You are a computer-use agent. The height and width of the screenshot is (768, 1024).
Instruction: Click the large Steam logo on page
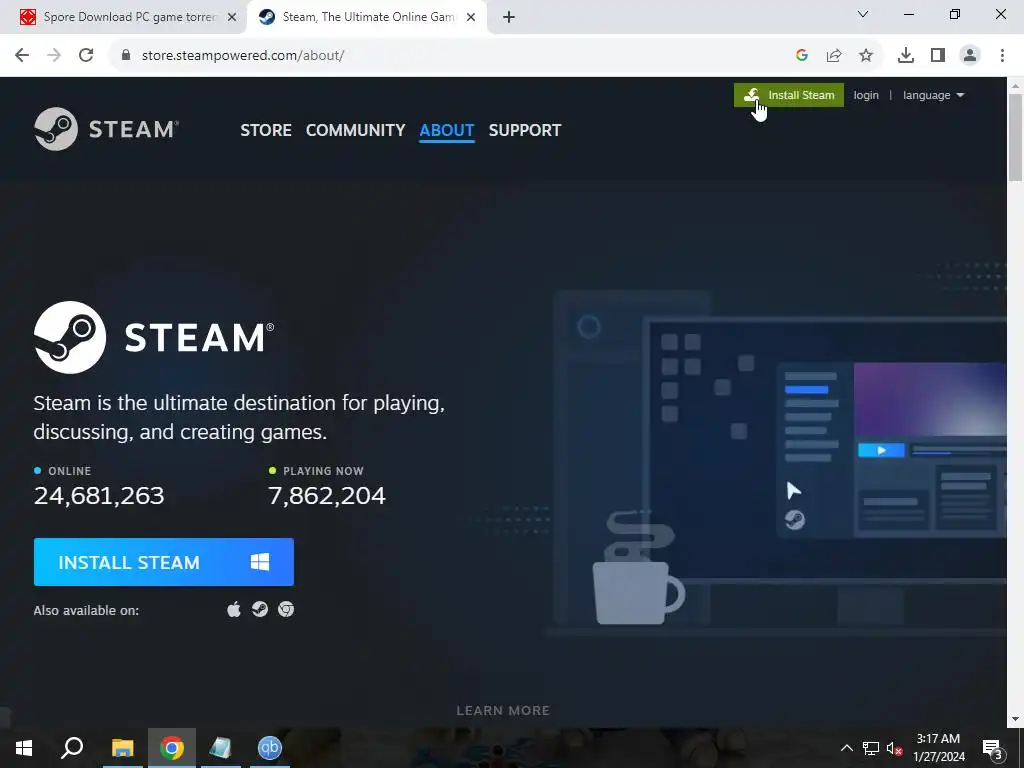point(154,338)
